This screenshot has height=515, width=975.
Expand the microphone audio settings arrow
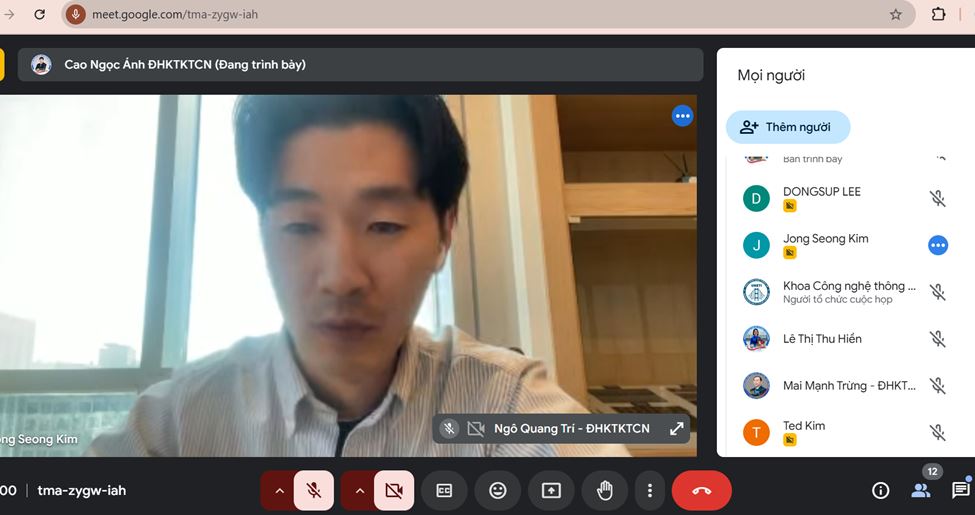tap(278, 491)
